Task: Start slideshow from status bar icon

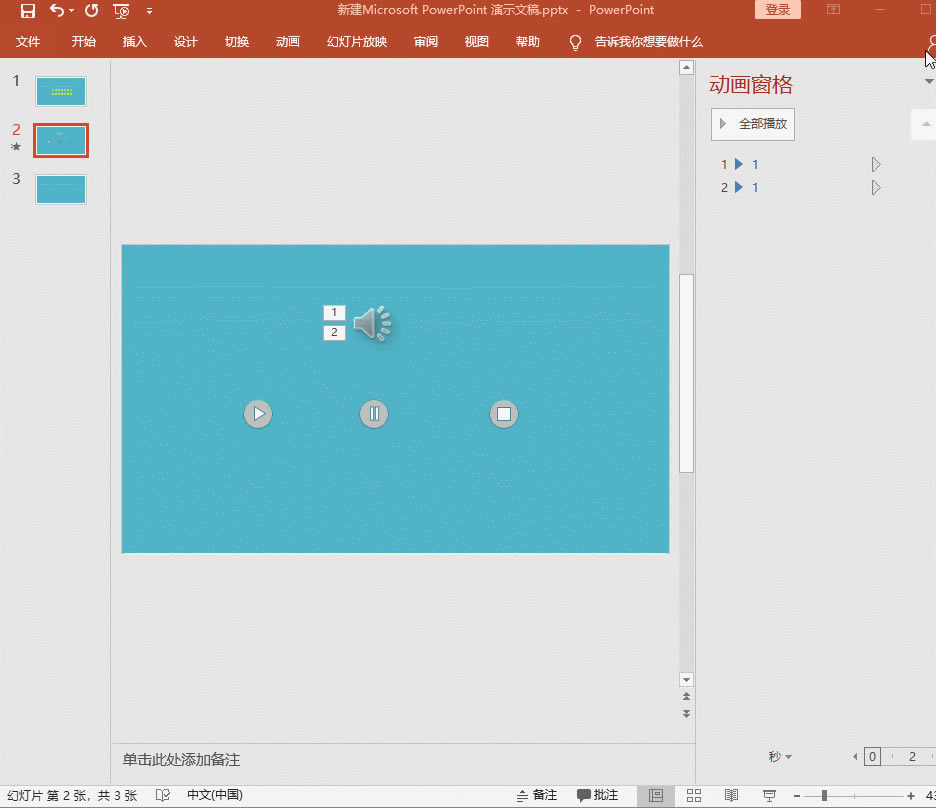Action: 769,795
